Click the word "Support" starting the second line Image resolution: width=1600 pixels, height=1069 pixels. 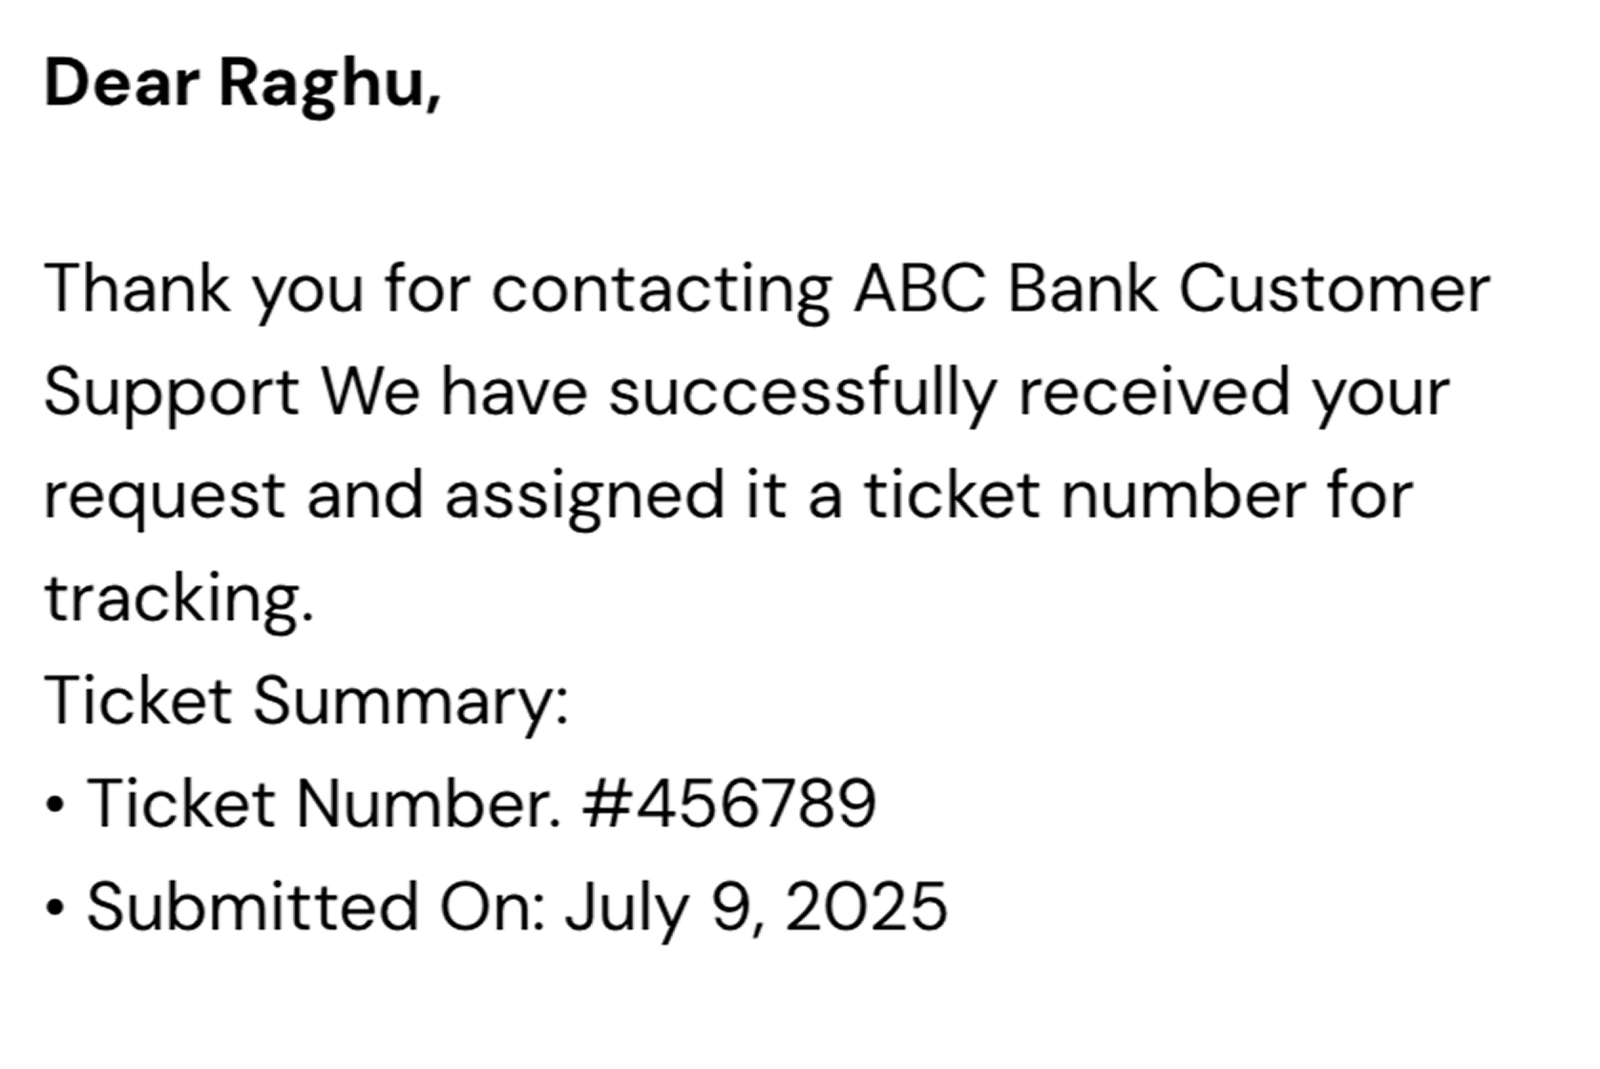pos(171,392)
